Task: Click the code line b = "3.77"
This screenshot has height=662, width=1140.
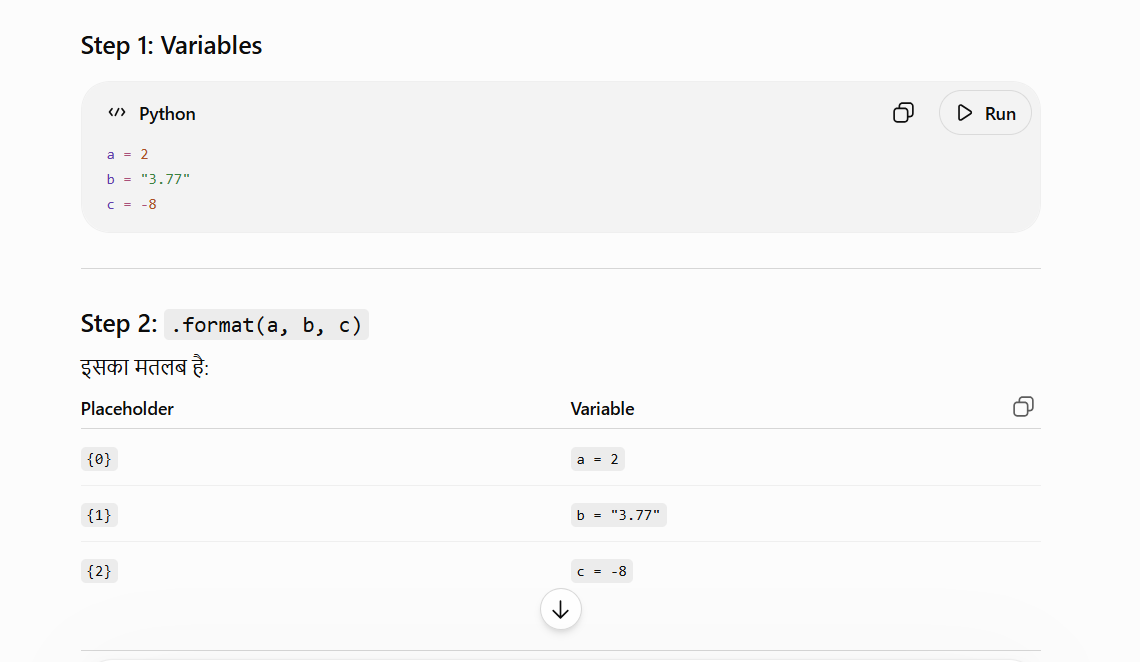Action: tap(148, 179)
